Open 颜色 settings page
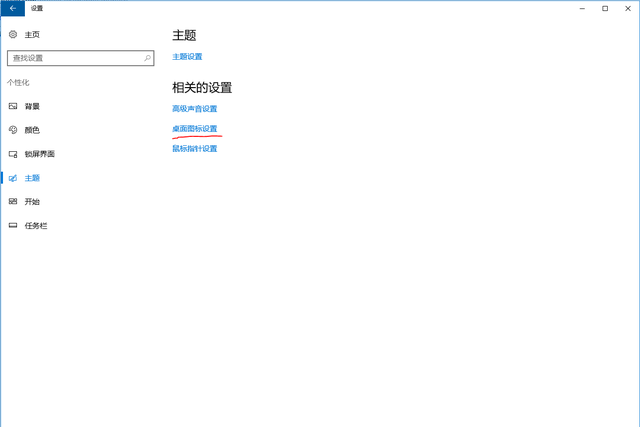The width and height of the screenshot is (640, 427). pyautogui.click(x=32, y=130)
